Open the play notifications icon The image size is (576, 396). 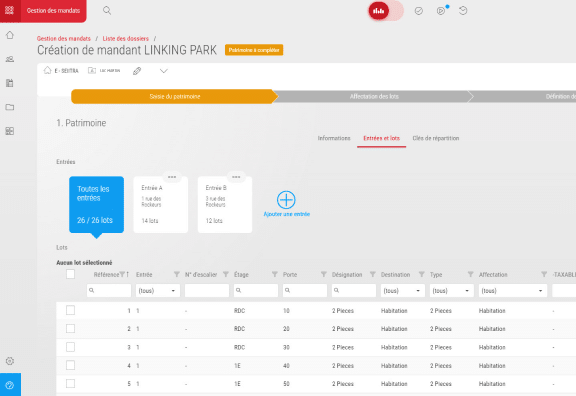pyautogui.click(x=441, y=11)
